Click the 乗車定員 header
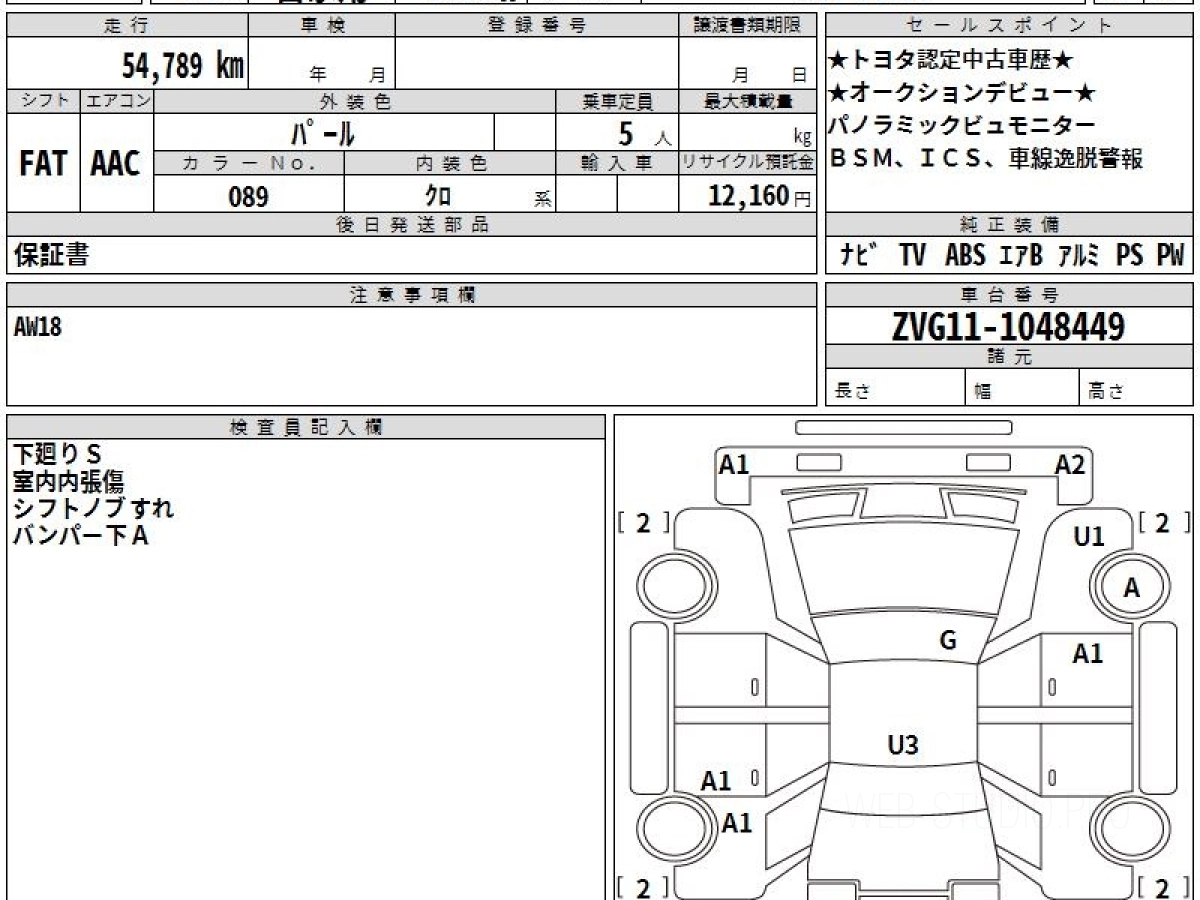The image size is (1200, 900). (617, 101)
